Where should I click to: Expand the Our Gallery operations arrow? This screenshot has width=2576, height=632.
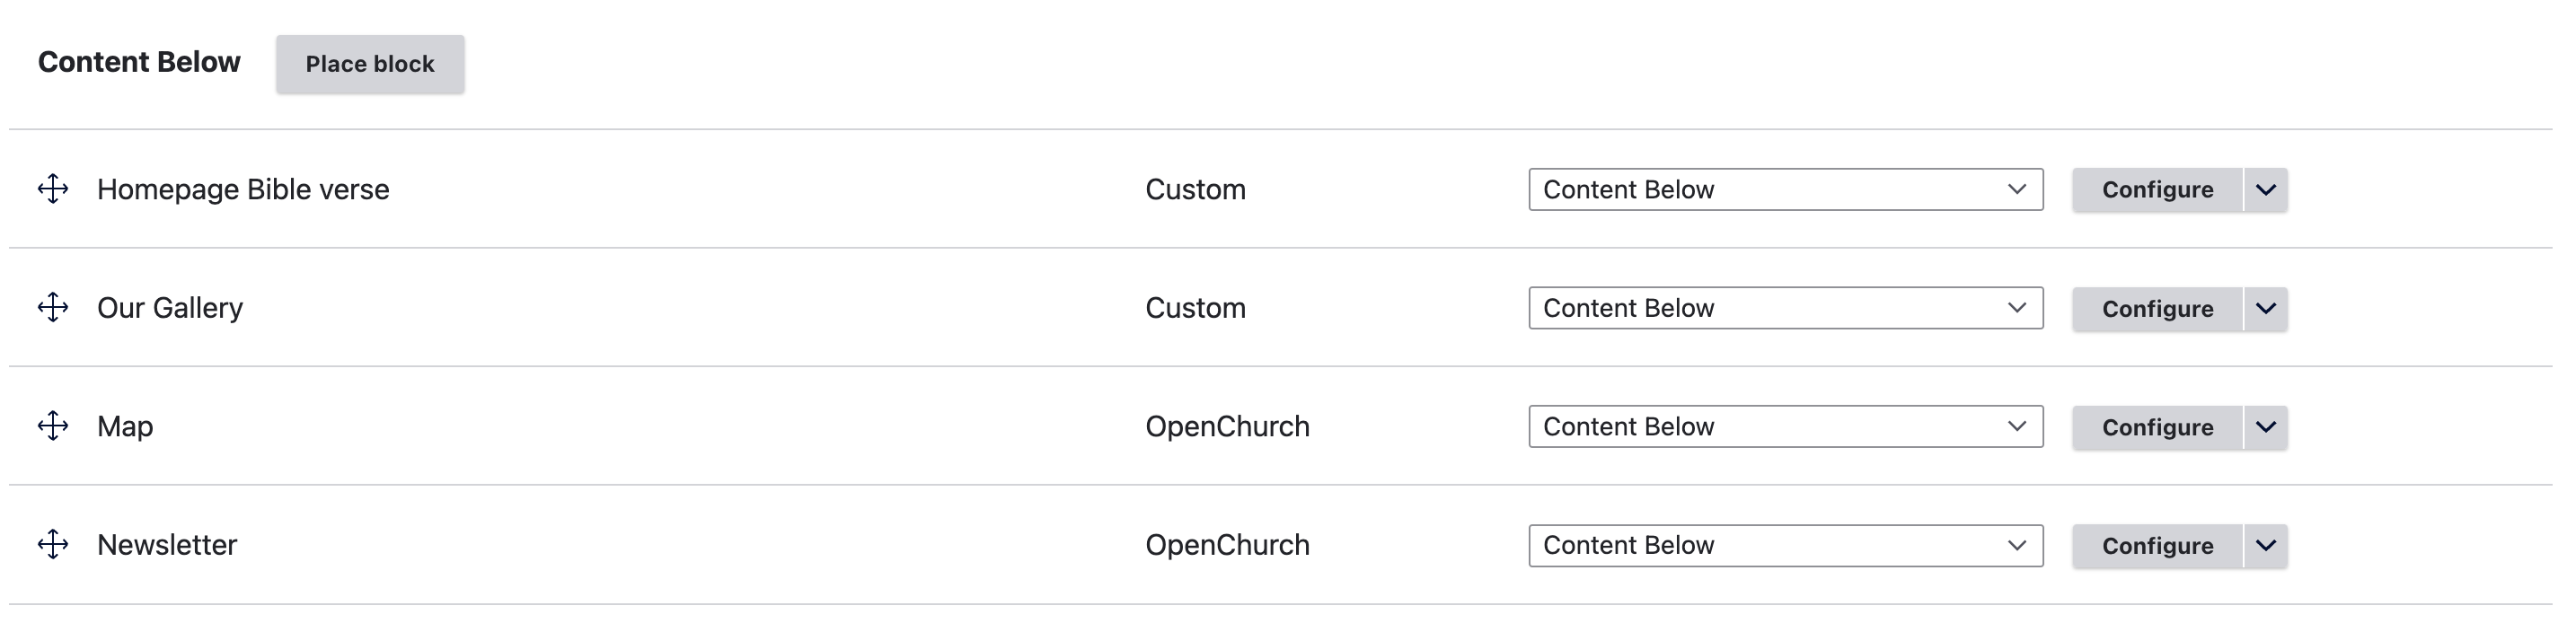[2265, 308]
